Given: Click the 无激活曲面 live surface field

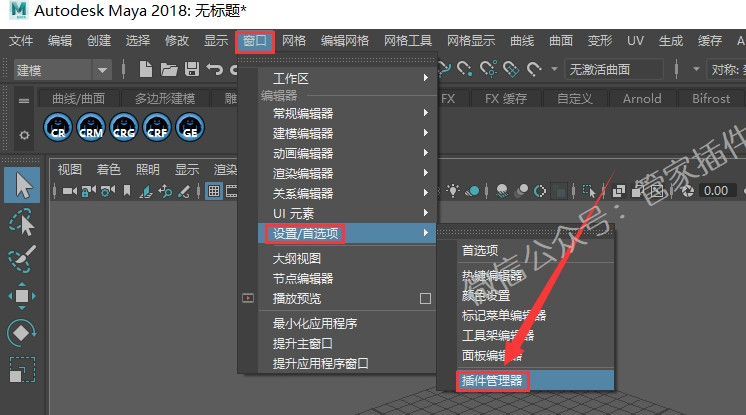Looking at the screenshot, I should coord(613,70).
